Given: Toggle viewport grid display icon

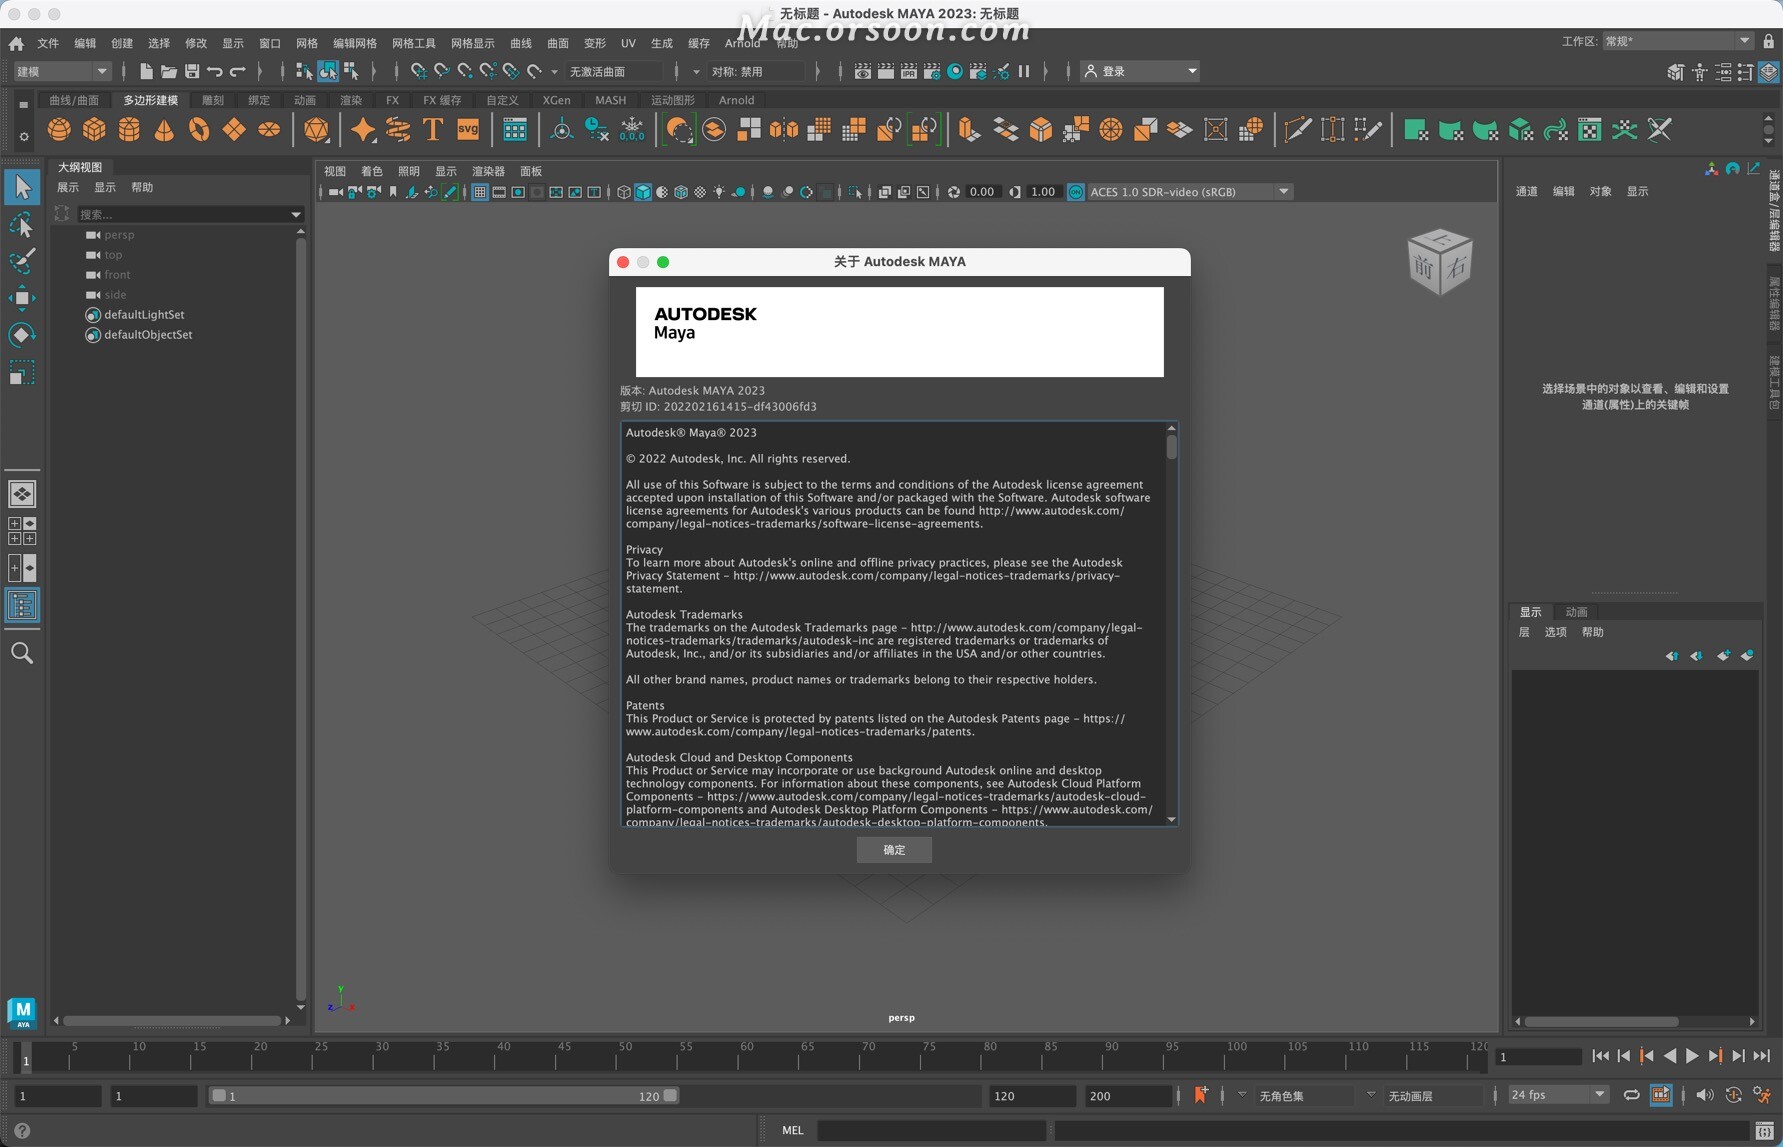Looking at the screenshot, I should click(480, 192).
